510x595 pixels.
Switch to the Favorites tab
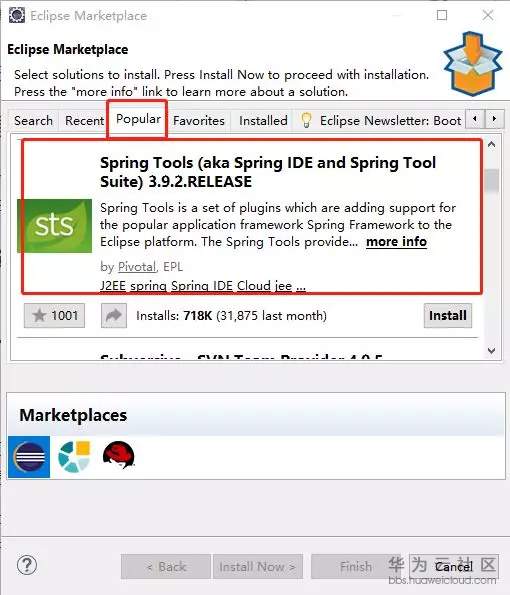tap(199, 121)
